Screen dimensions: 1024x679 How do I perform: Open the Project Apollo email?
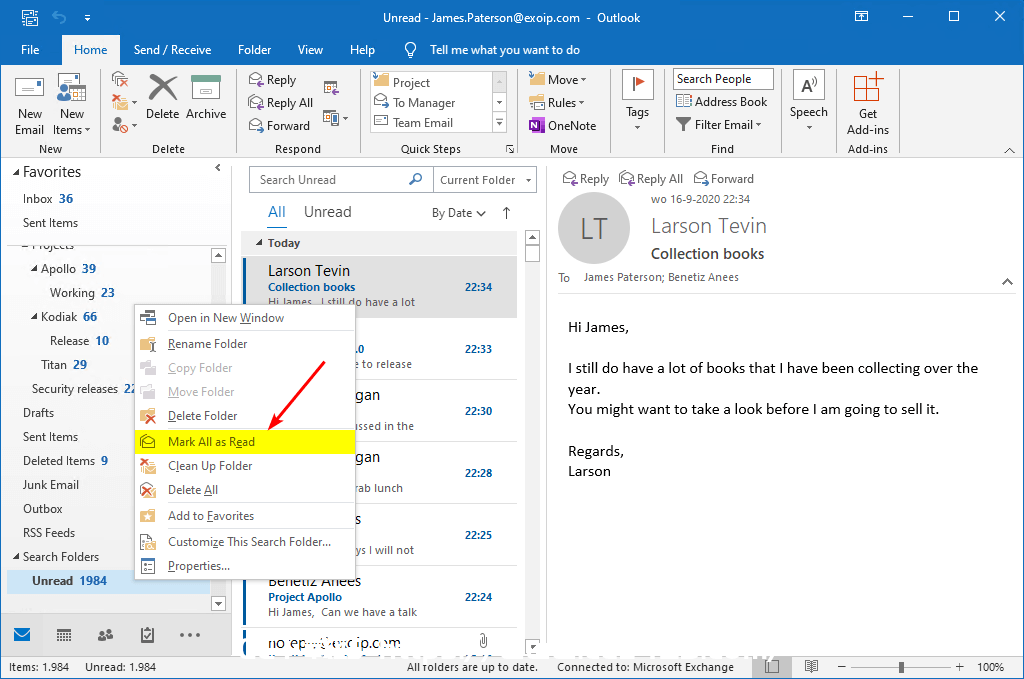pos(380,597)
